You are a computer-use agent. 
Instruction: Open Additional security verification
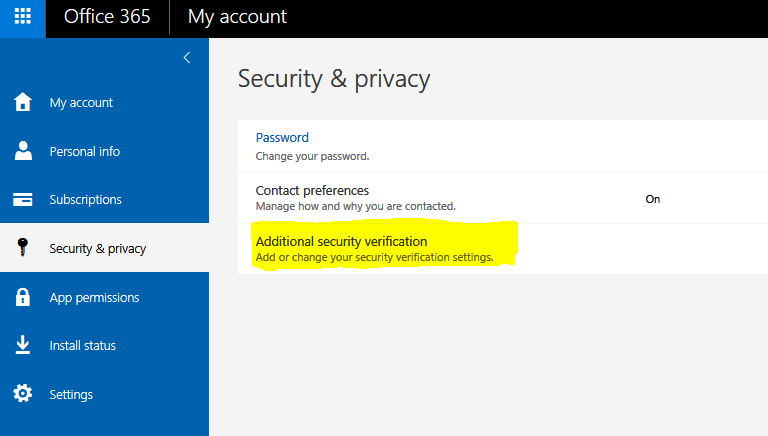[x=341, y=241]
